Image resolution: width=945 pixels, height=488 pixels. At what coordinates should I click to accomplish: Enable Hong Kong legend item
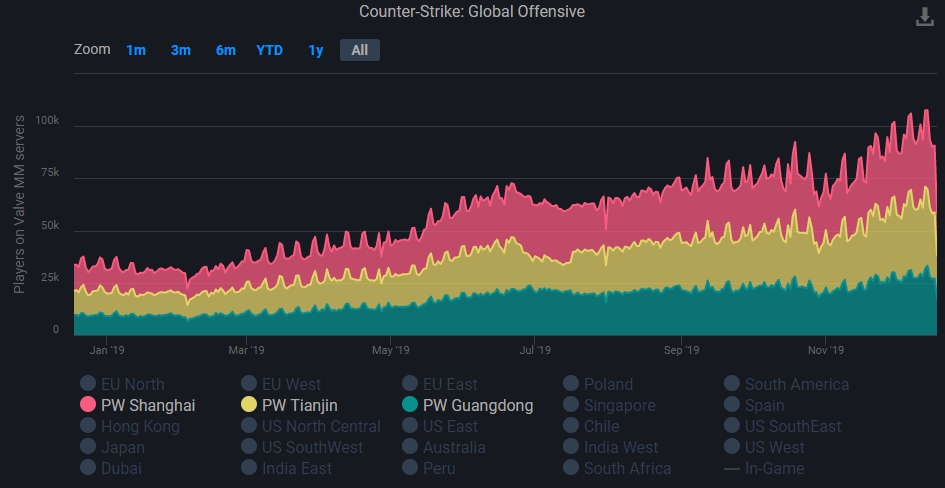point(130,427)
